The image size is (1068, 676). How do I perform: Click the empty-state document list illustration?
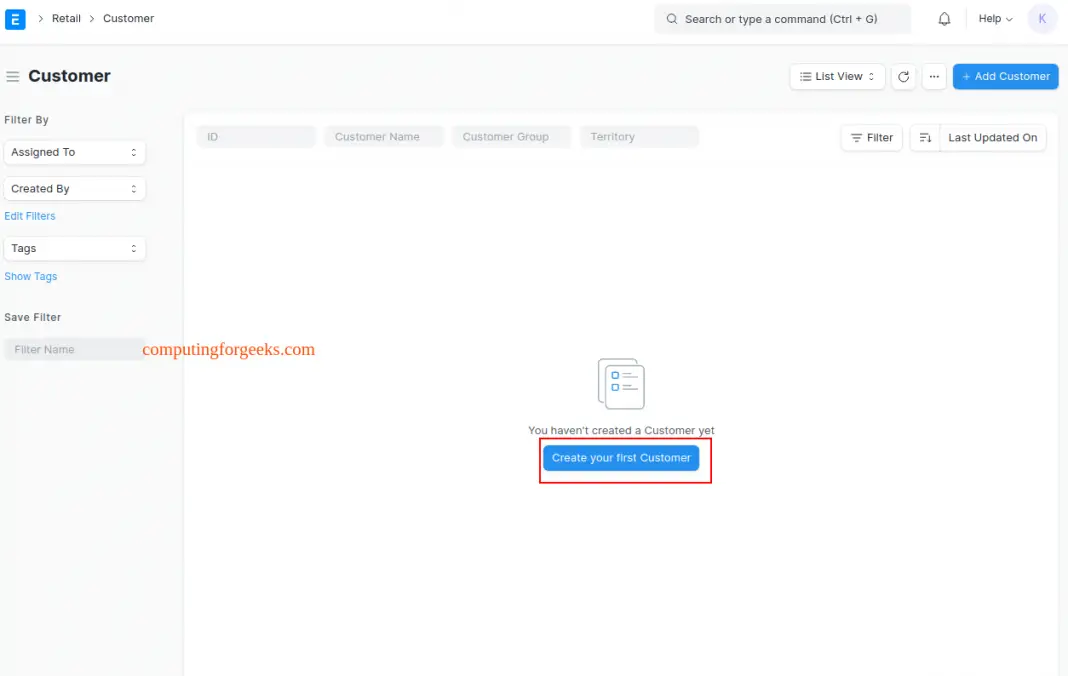coord(621,384)
